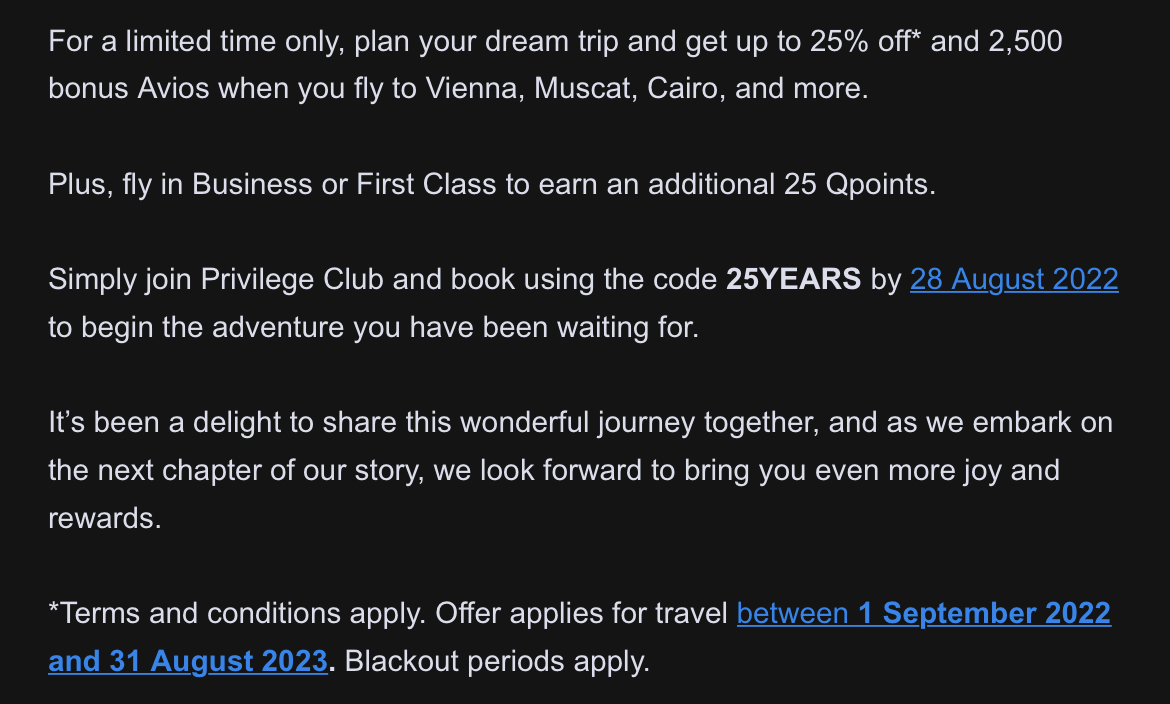
Task: Click the "Business or First Class" phrase
Action: click(344, 184)
